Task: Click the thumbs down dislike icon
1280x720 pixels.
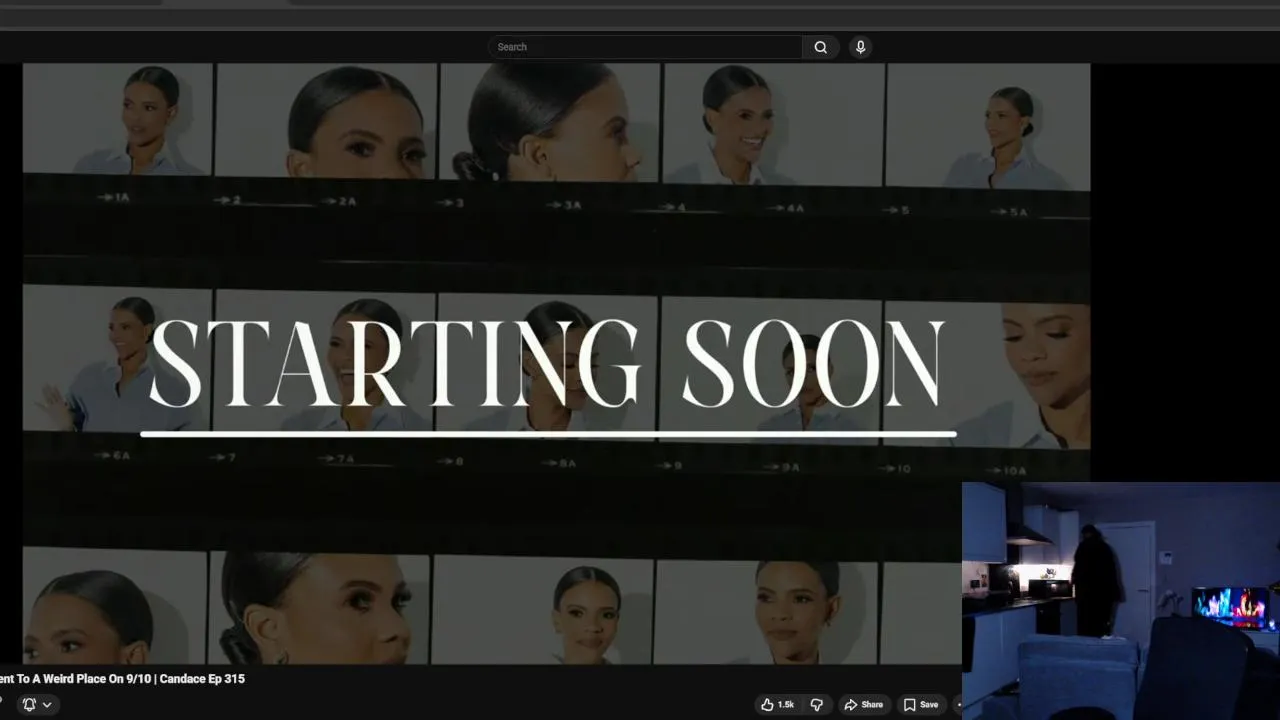Action: point(816,705)
